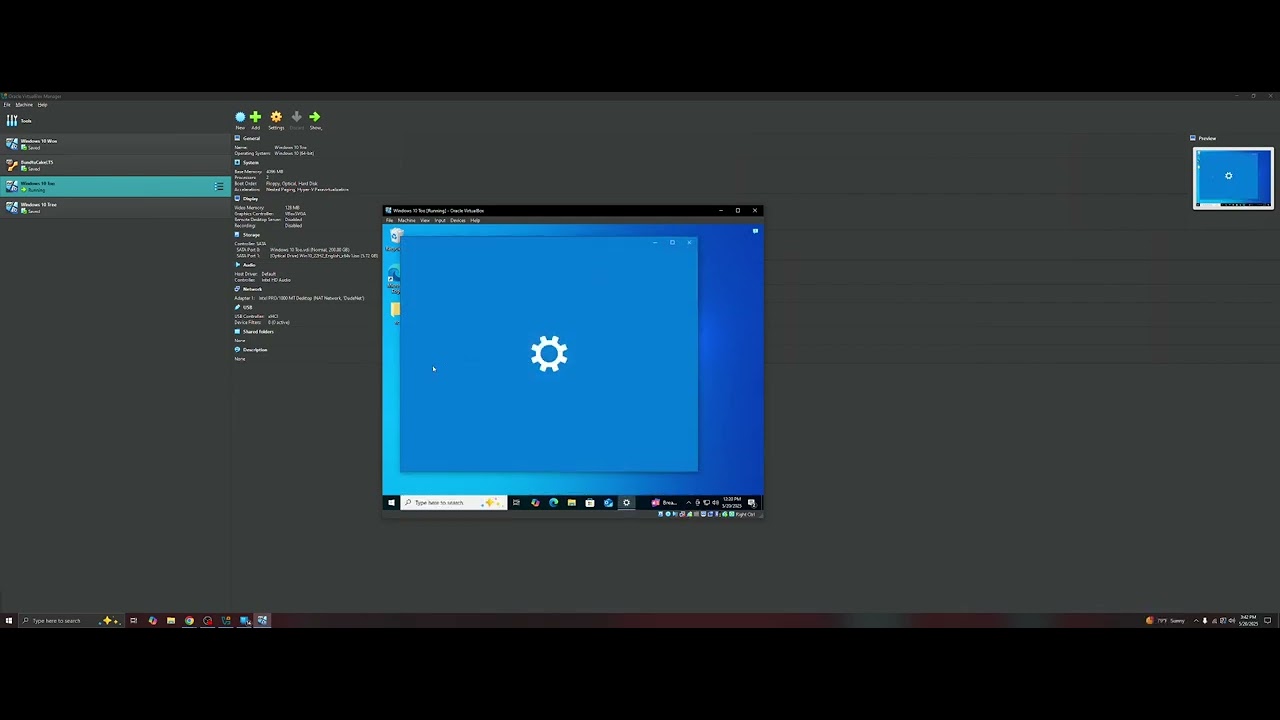Open the System details section header
Screen dimensions: 1280x720
click(247, 162)
